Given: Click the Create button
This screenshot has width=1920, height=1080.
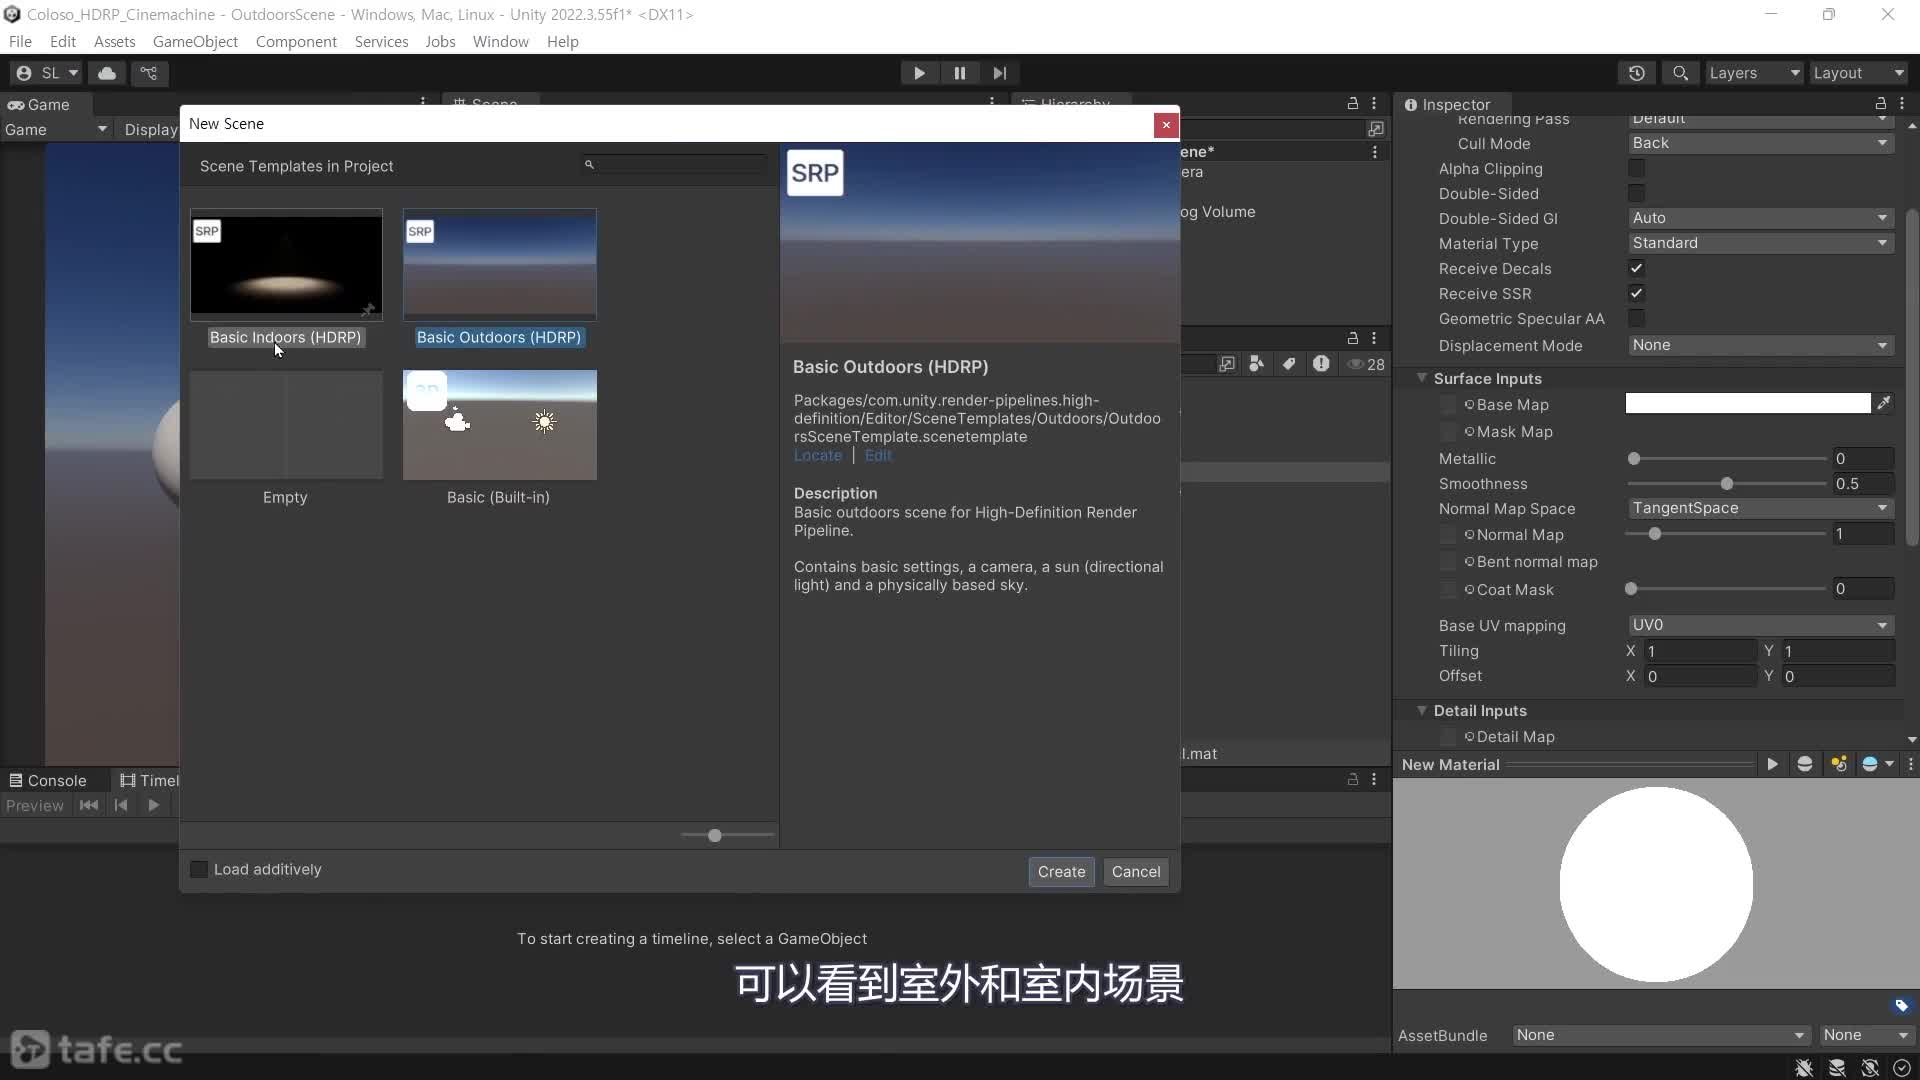Looking at the screenshot, I should [x=1061, y=871].
